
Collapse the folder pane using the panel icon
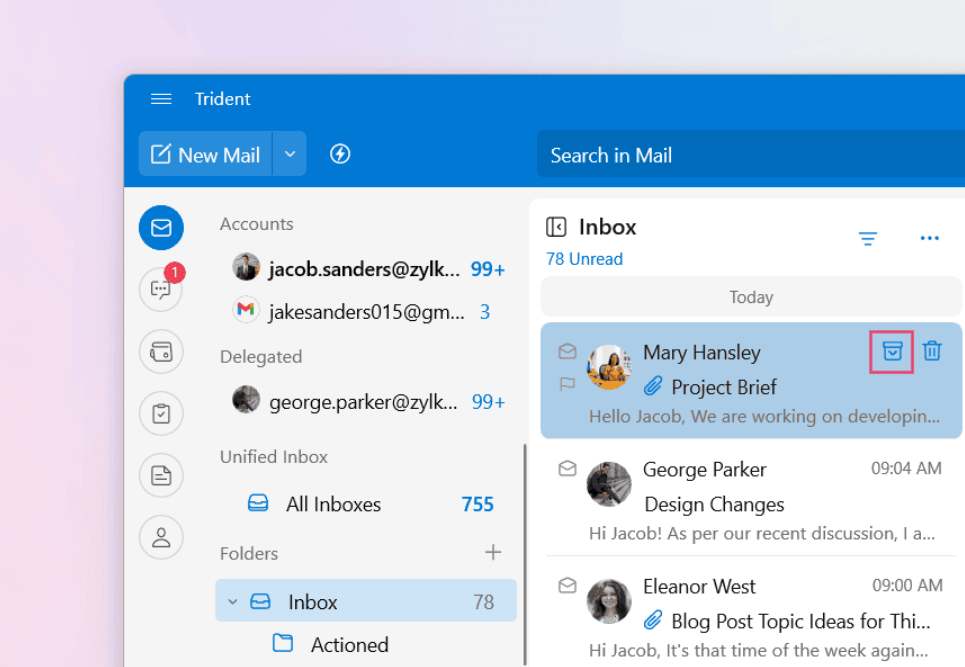click(x=556, y=227)
